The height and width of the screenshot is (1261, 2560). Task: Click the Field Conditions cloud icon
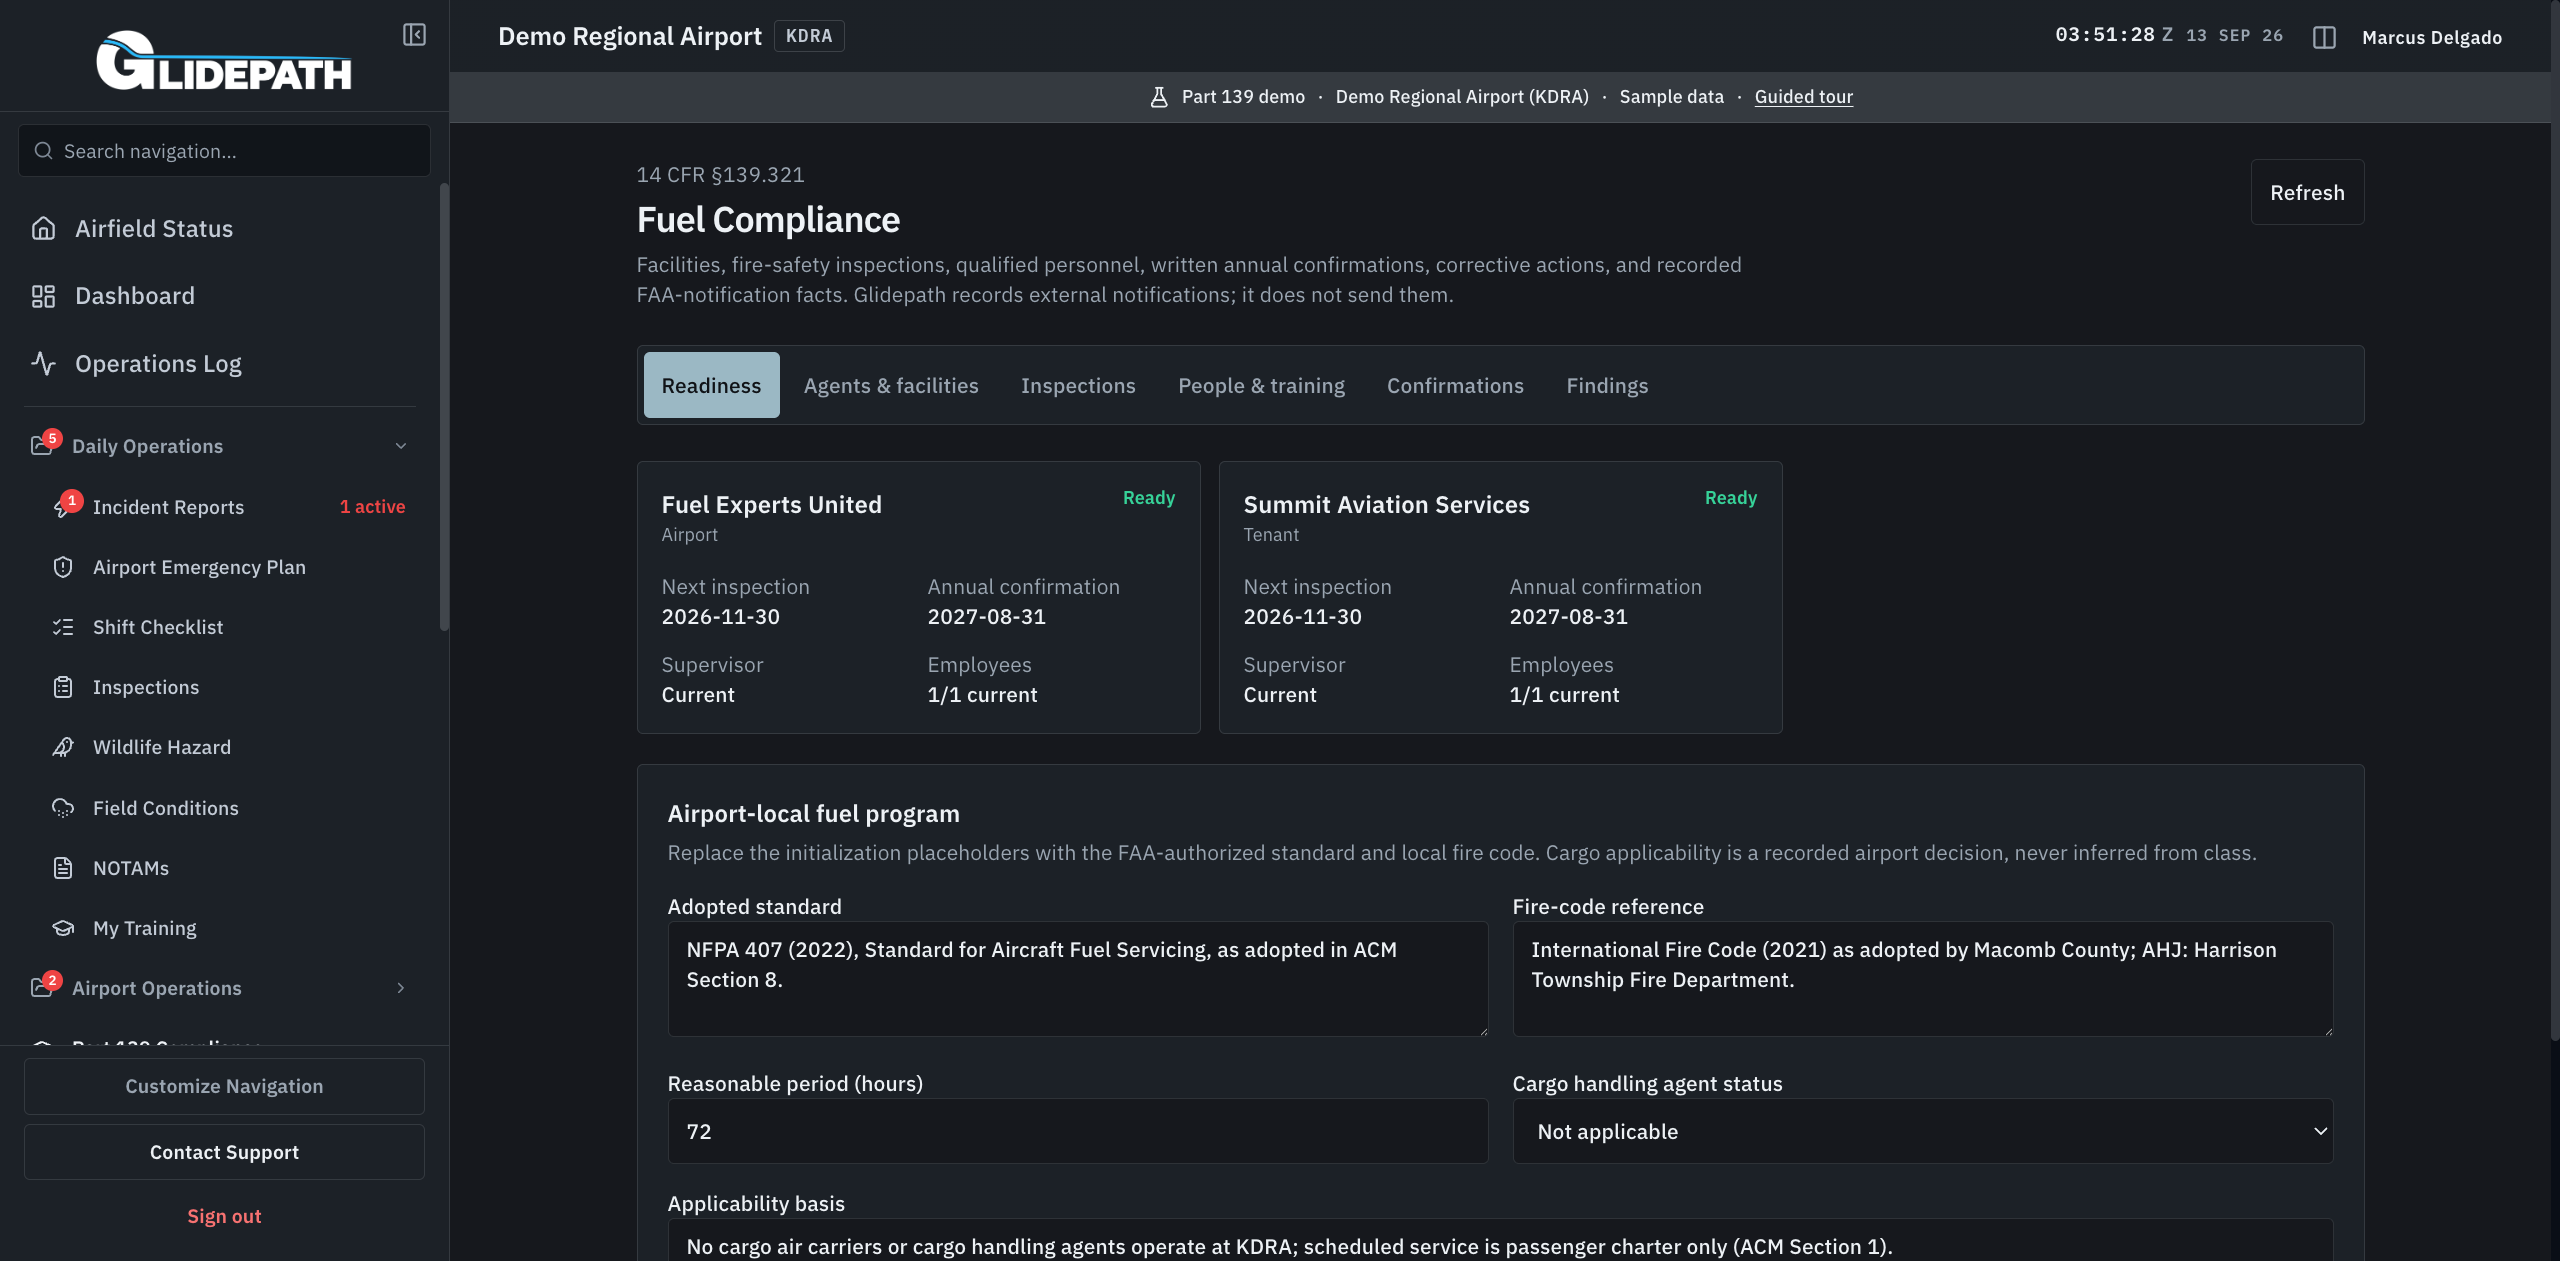[63, 808]
